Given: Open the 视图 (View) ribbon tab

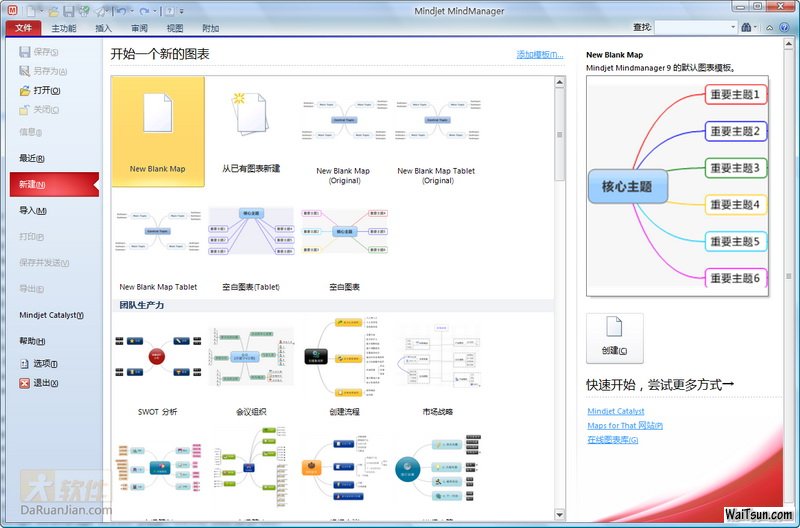Looking at the screenshot, I should point(175,28).
